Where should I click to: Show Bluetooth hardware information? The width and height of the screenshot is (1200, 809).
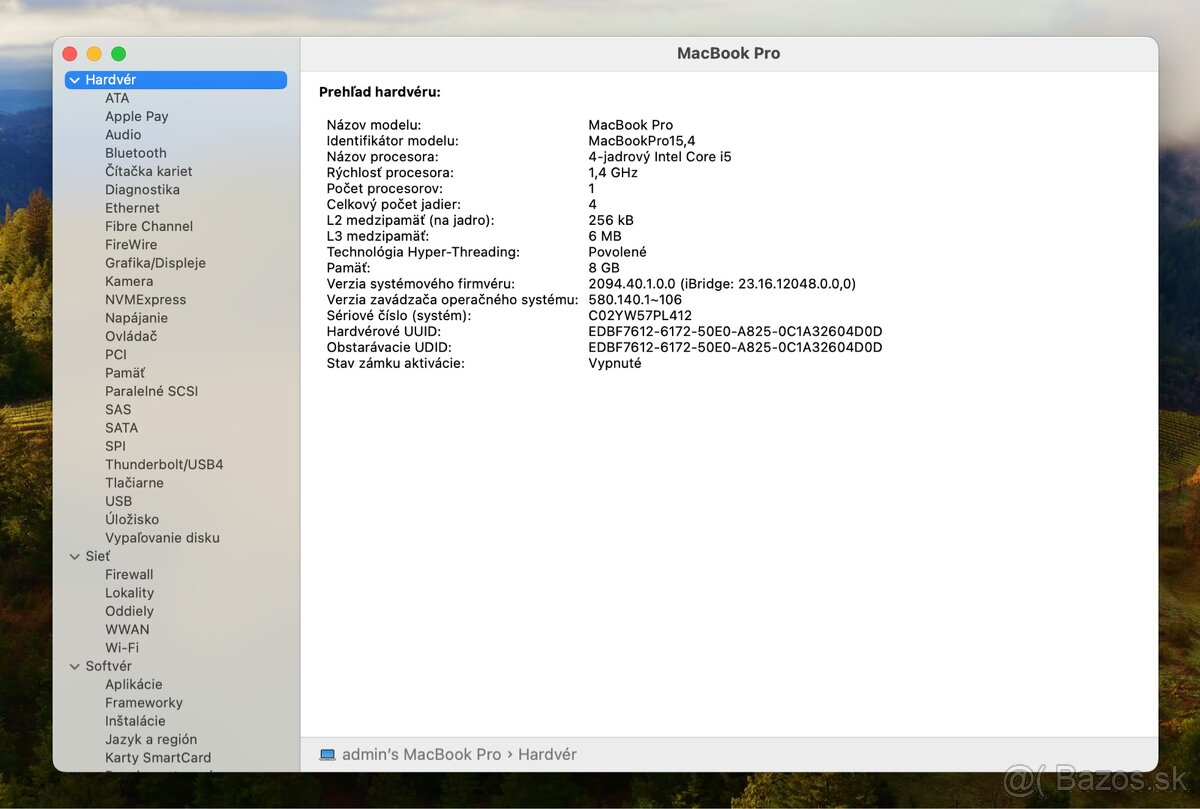click(136, 153)
